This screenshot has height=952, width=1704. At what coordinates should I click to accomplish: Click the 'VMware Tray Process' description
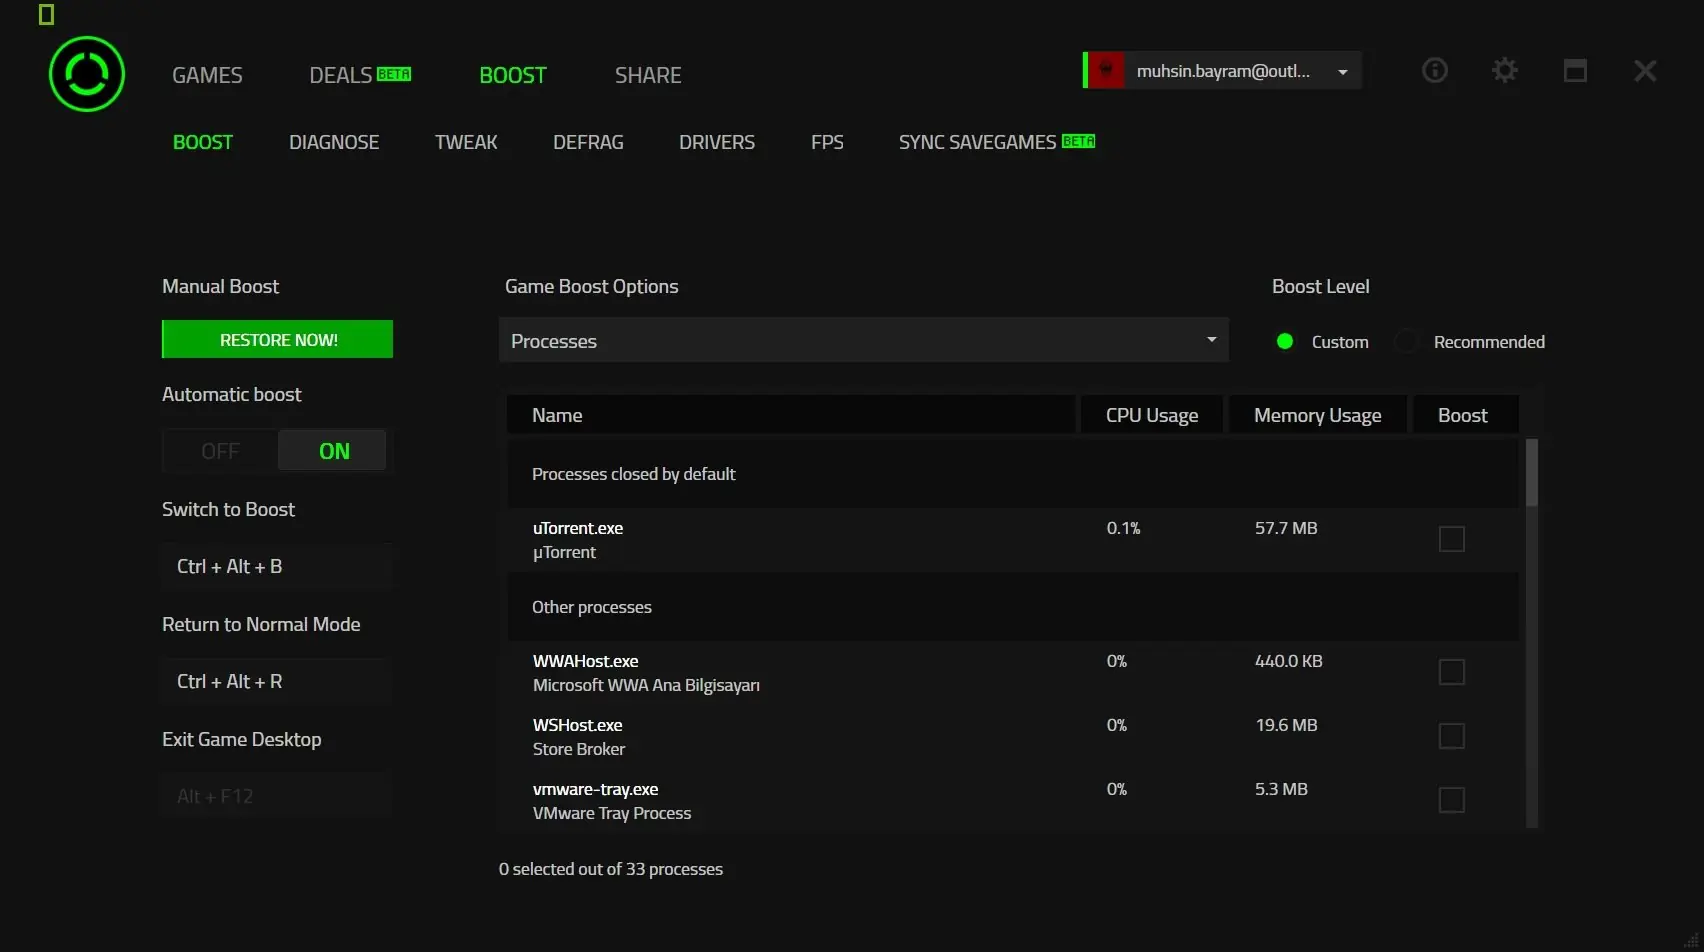(612, 813)
